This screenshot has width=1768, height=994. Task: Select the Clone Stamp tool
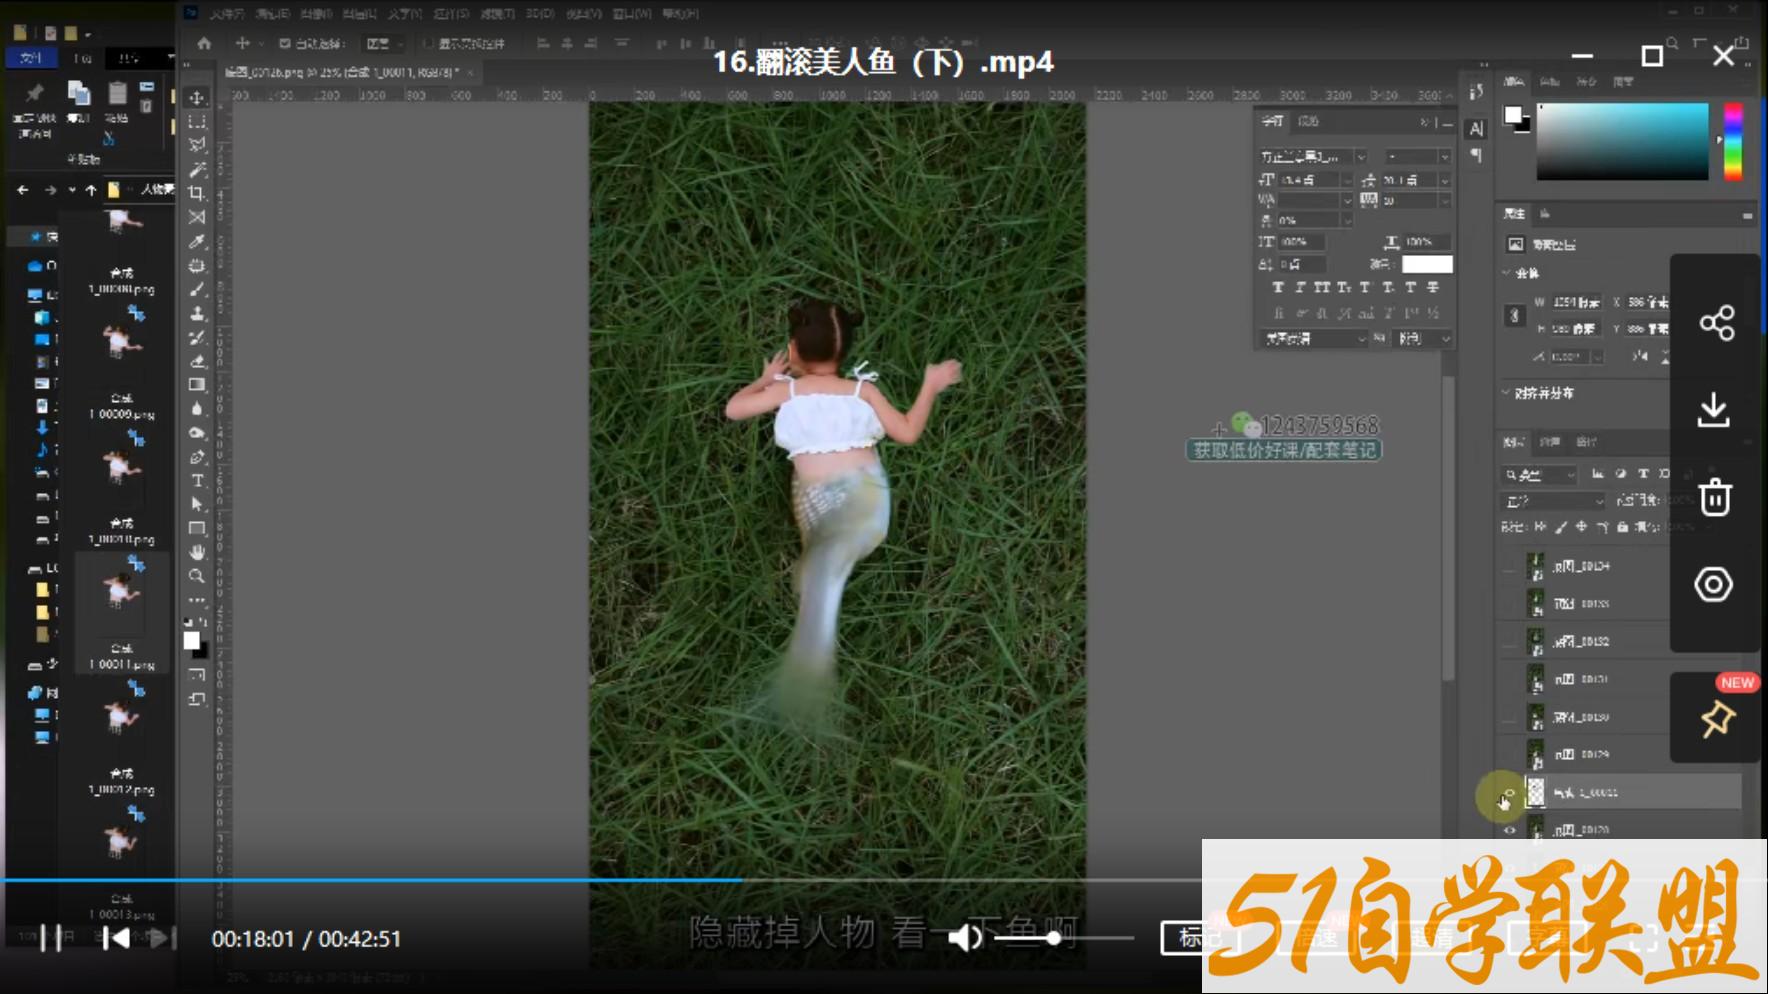point(197,314)
